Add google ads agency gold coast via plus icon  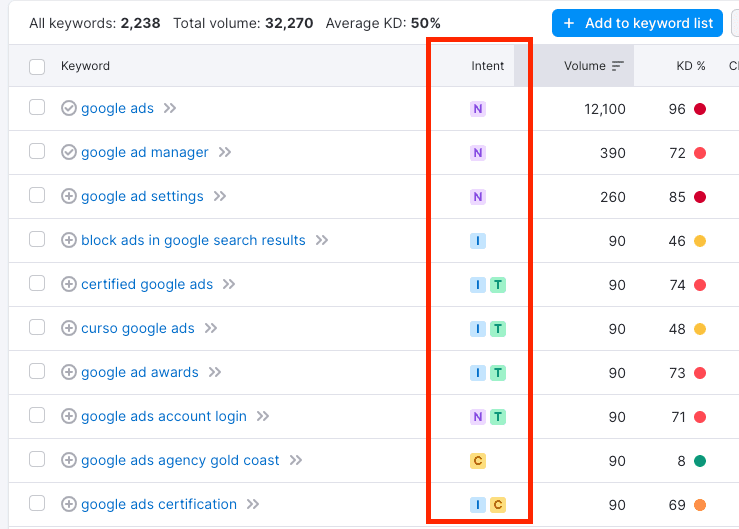click(69, 460)
